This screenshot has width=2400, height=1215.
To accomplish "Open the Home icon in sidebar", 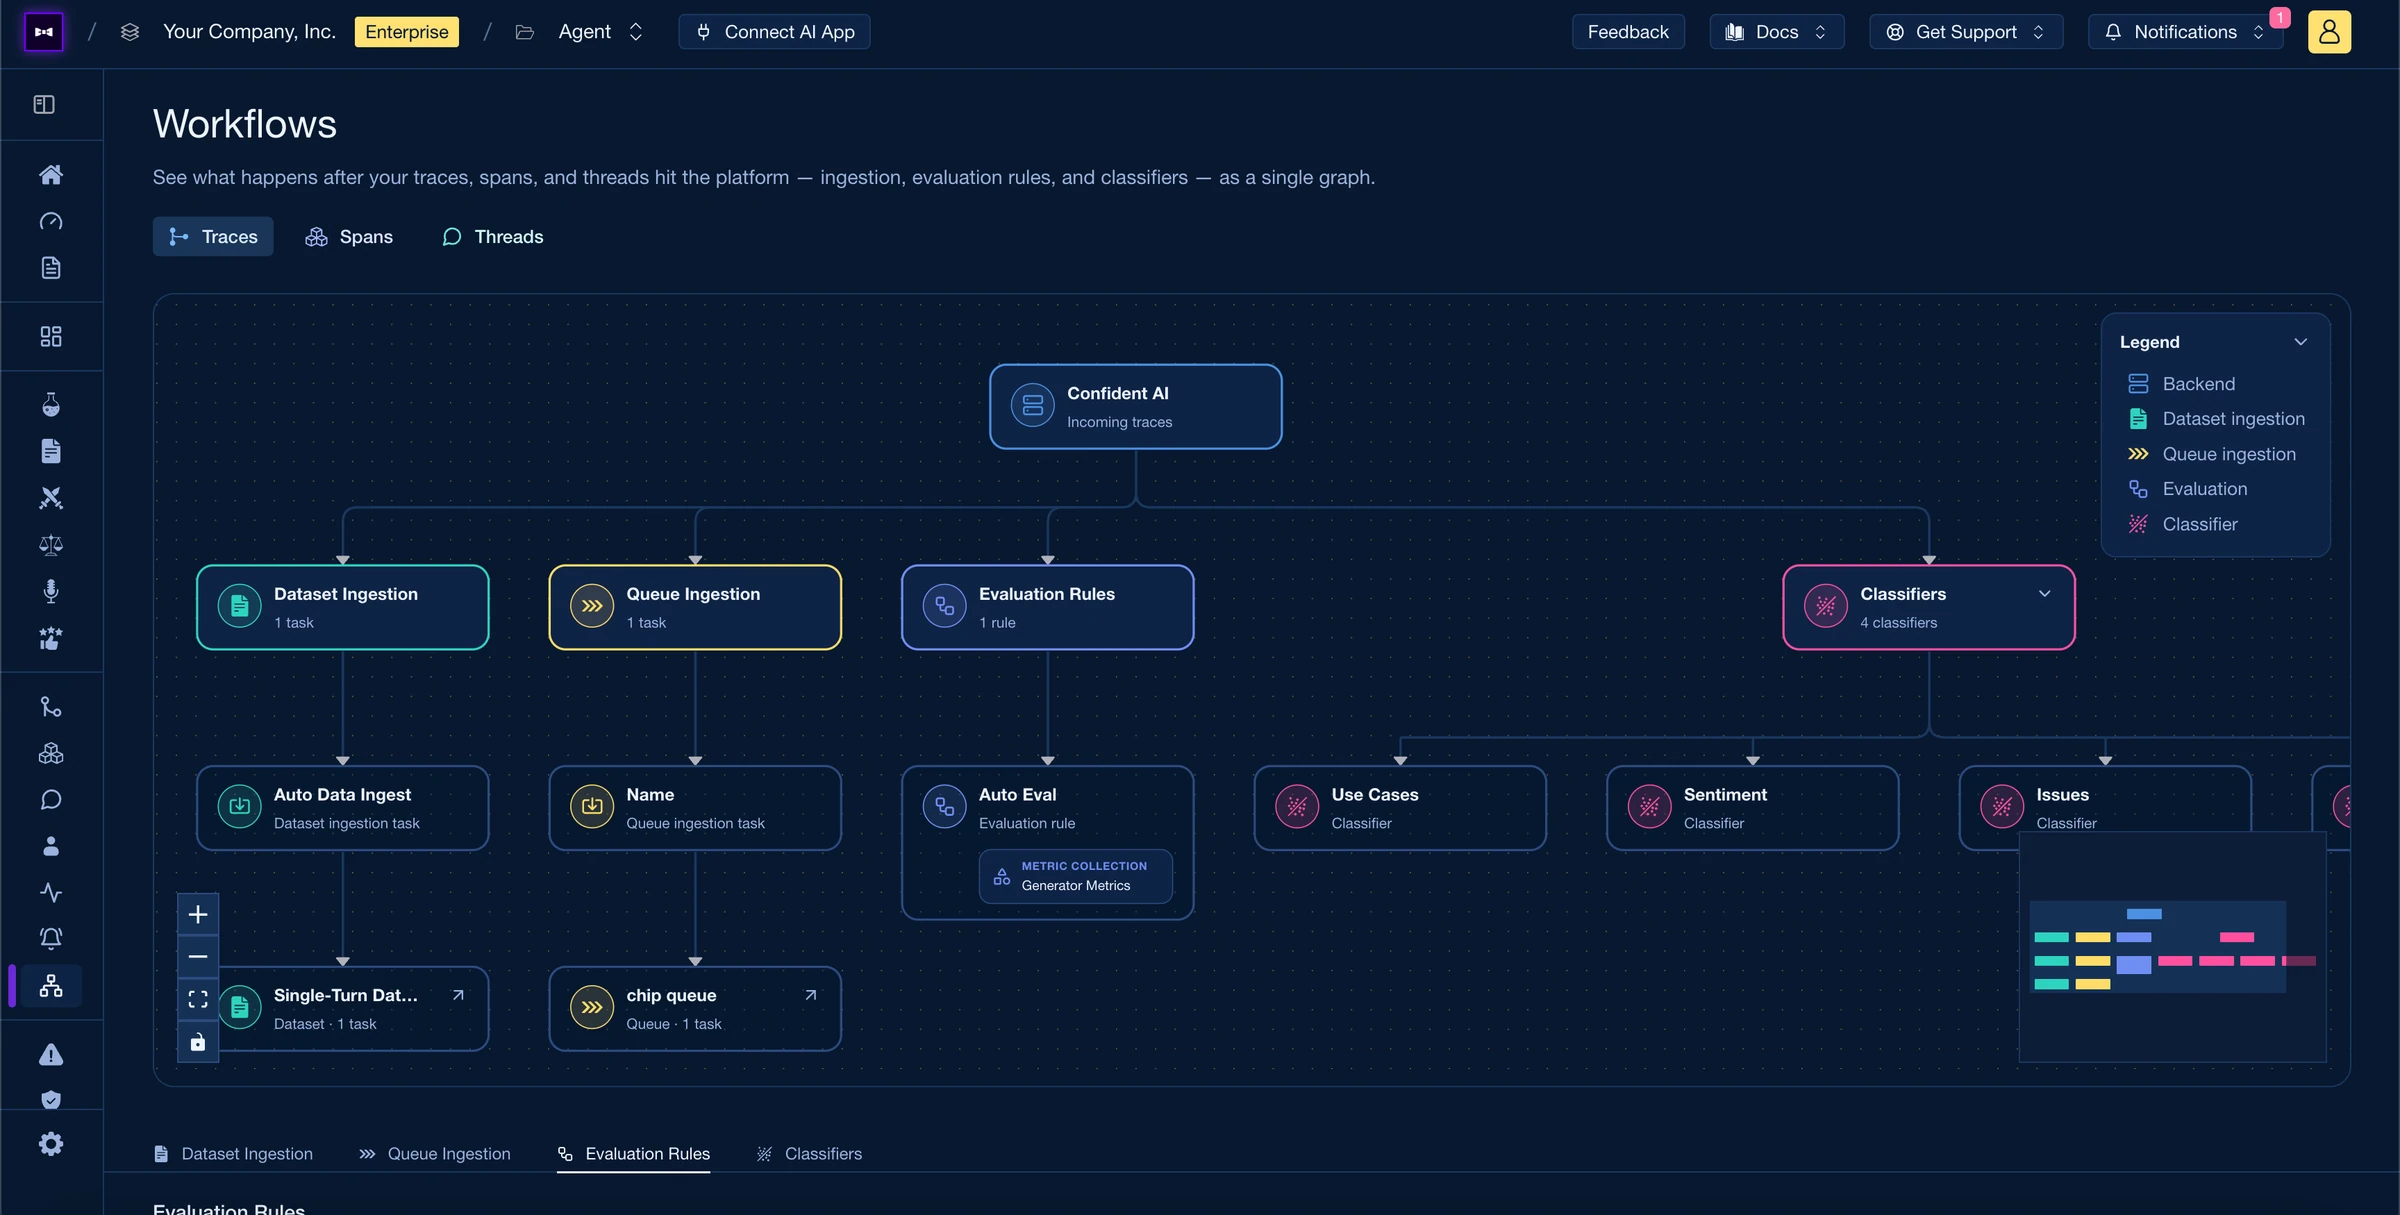I will [x=51, y=175].
